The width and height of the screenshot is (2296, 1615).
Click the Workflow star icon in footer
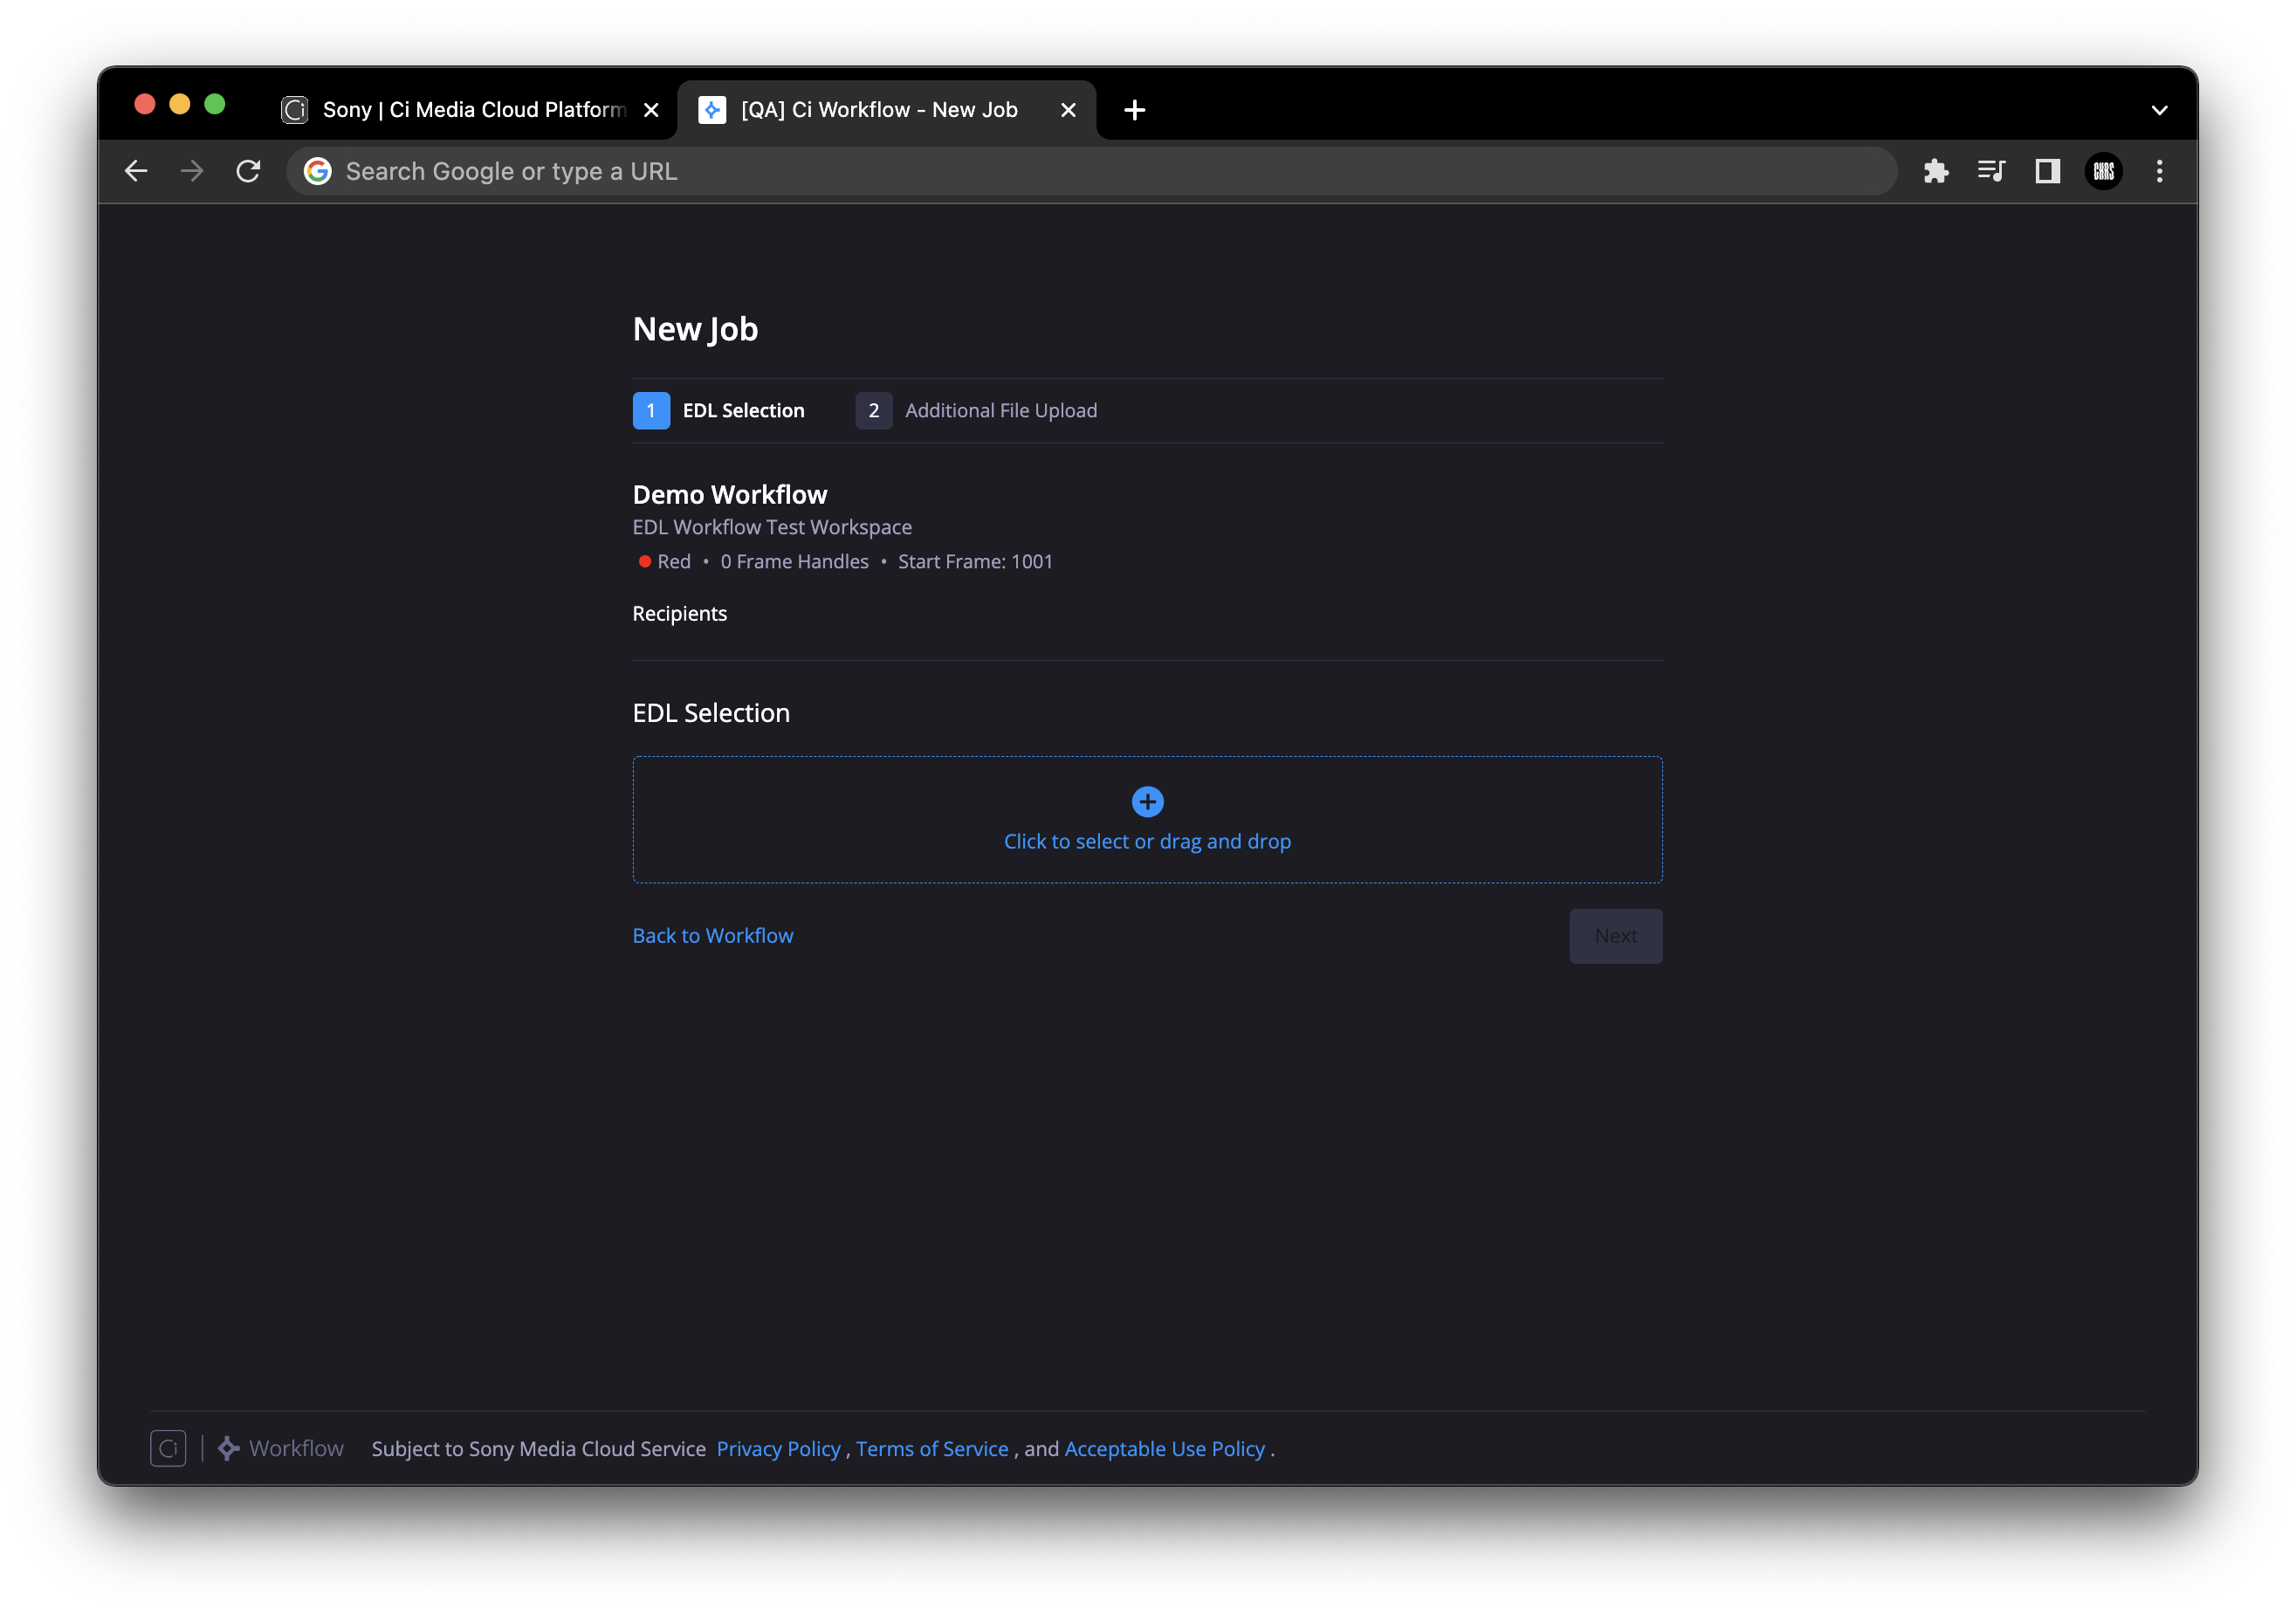pyautogui.click(x=228, y=1448)
